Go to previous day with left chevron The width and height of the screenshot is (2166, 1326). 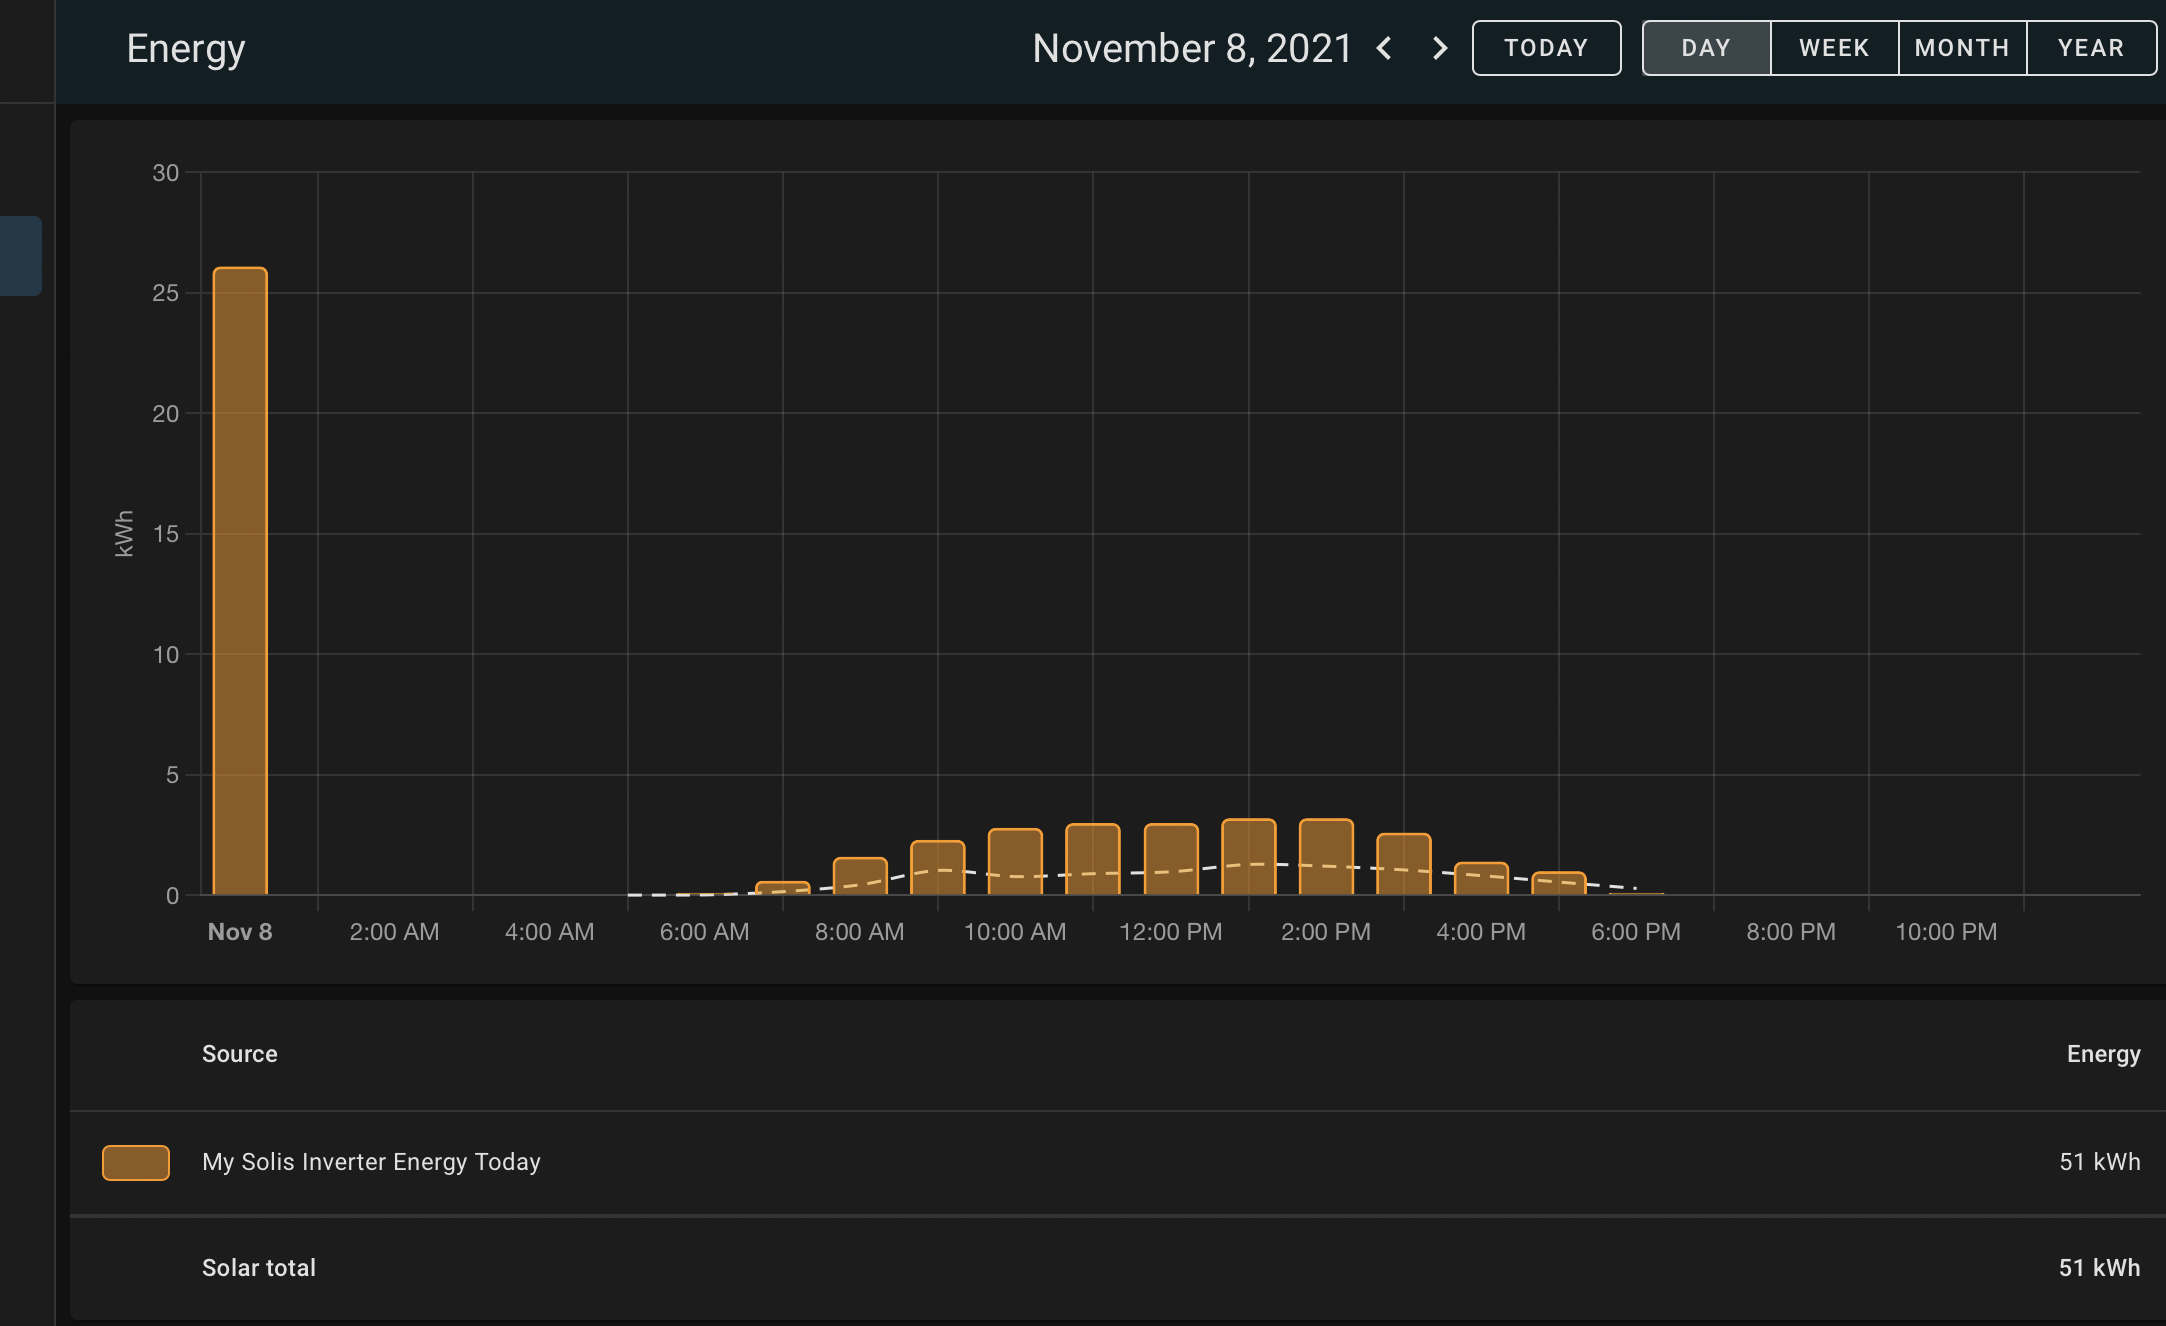coord(1384,48)
